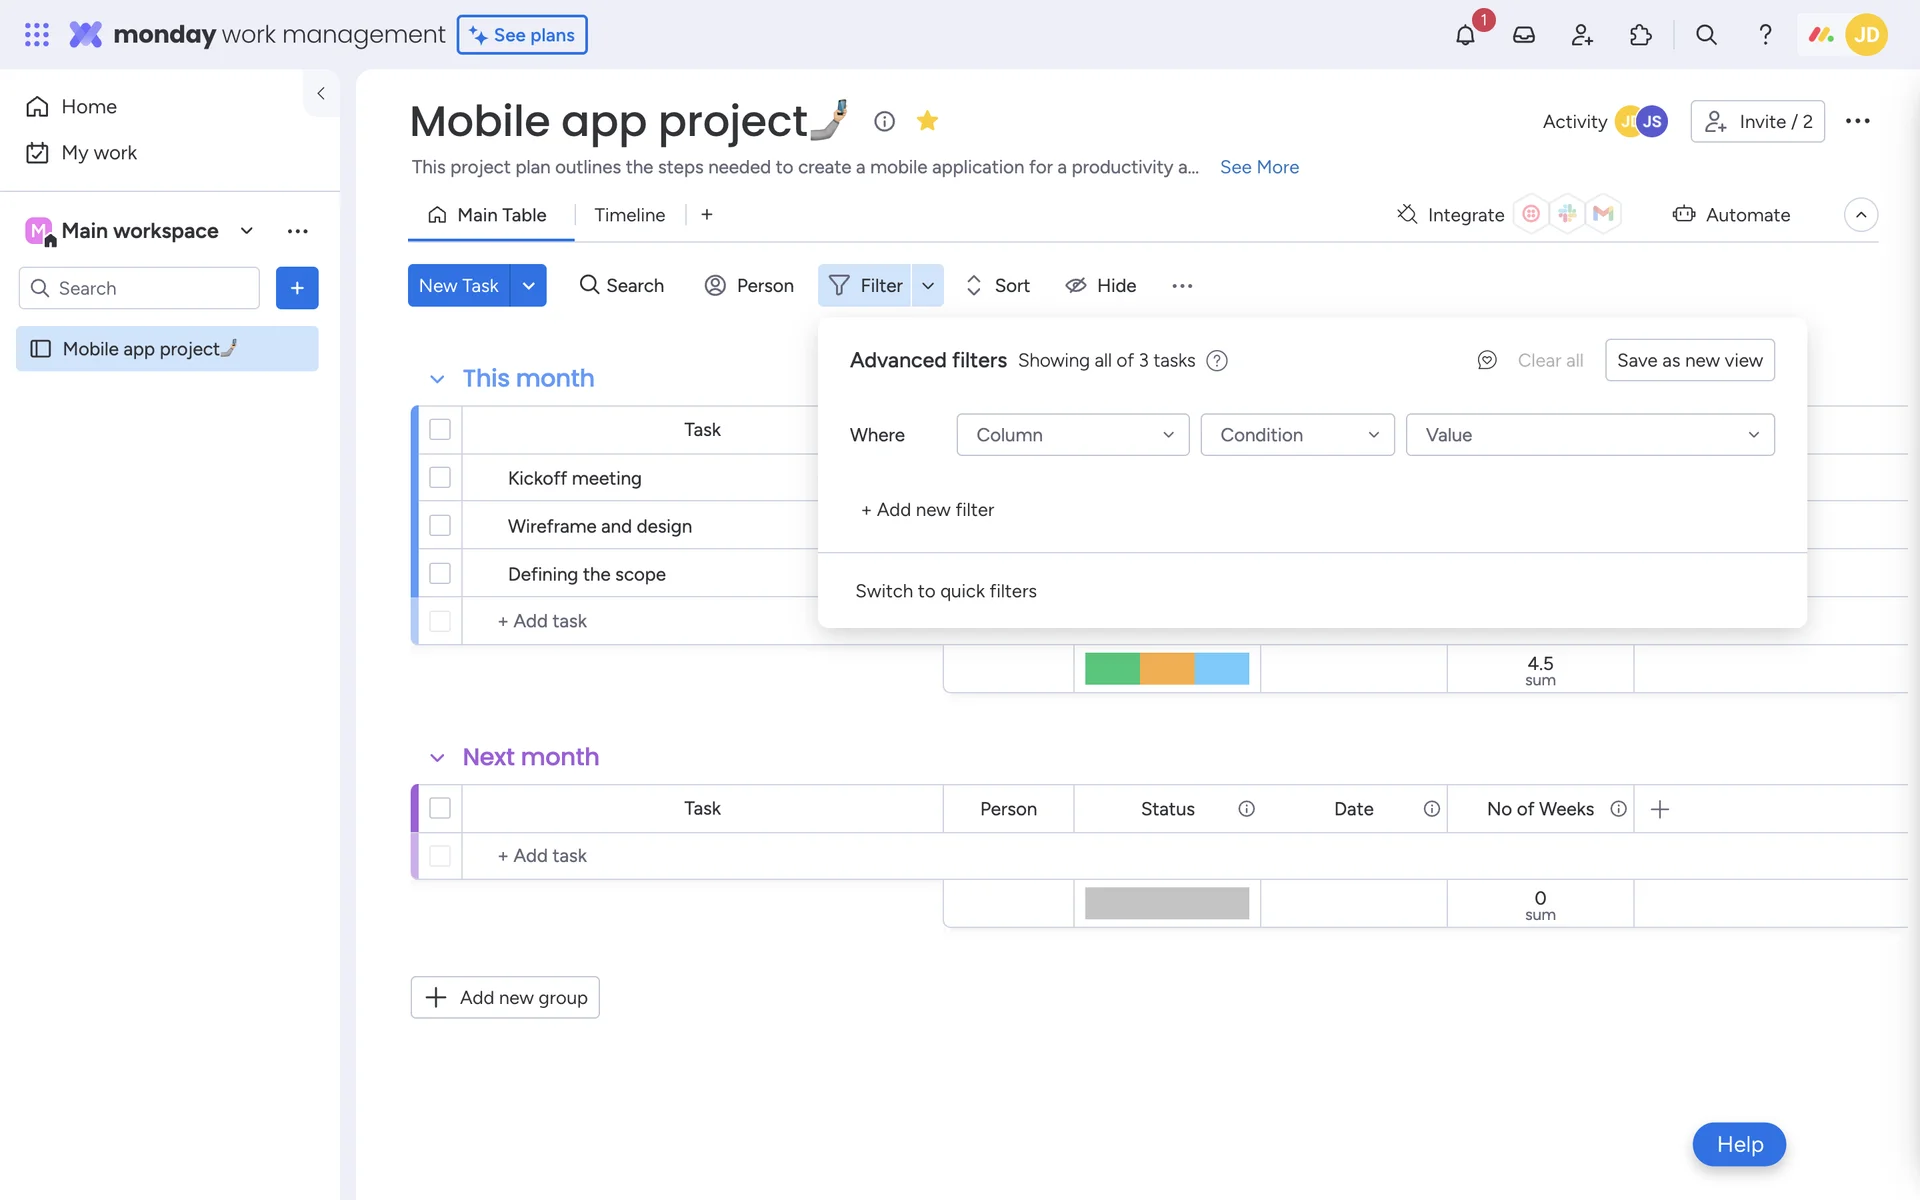Tick the Defining the scope checkbox
The height and width of the screenshot is (1200, 1920).
[x=440, y=574]
